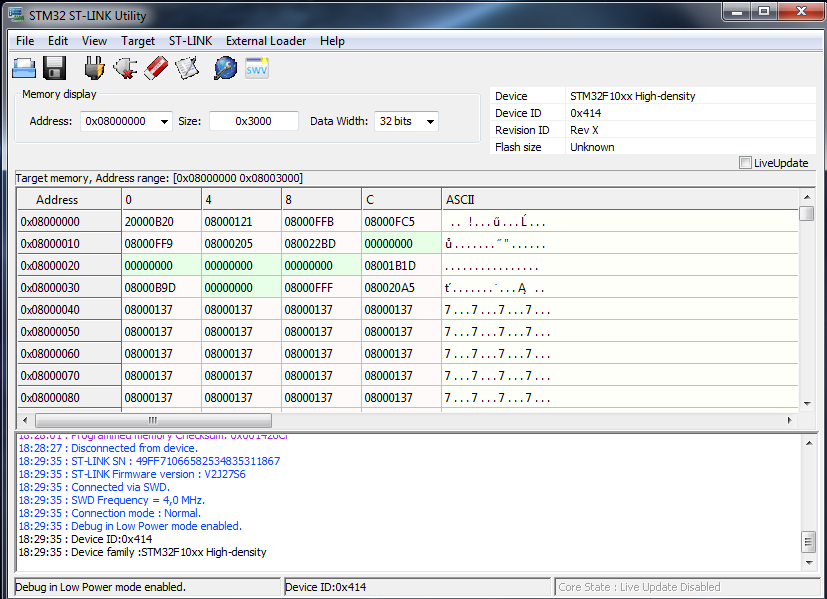Click the log panel scroll-down arrow

[x=809, y=563]
